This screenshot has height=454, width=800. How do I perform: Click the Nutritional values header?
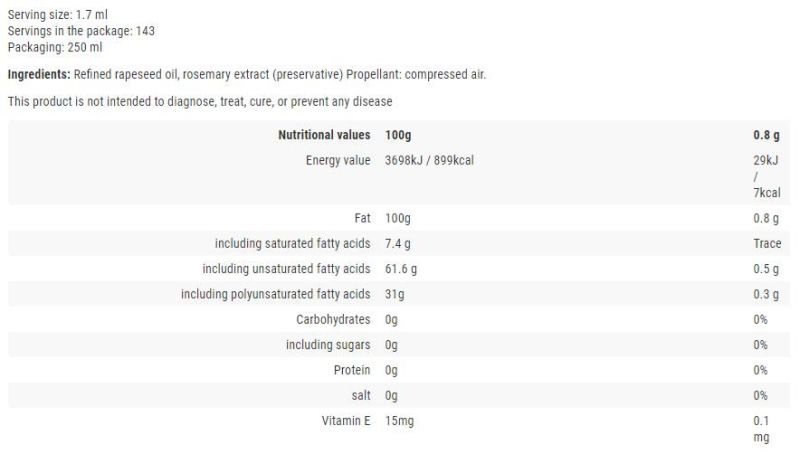tap(324, 135)
